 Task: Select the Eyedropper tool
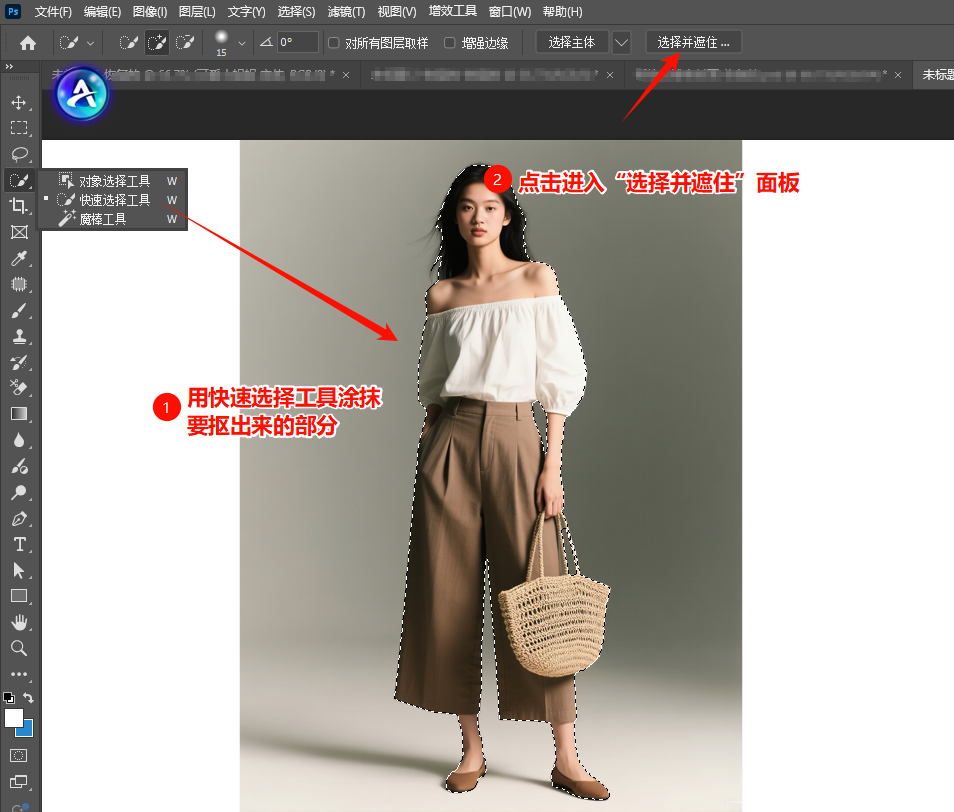tap(20, 258)
